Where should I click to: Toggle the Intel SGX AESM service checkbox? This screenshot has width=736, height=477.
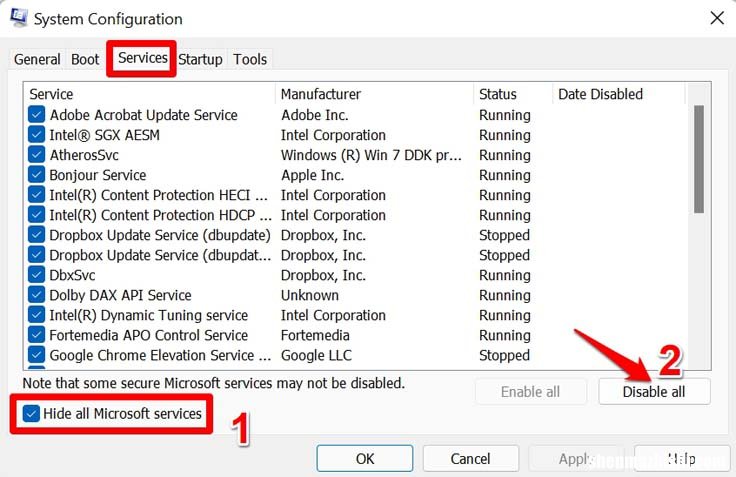pyautogui.click(x=37, y=135)
